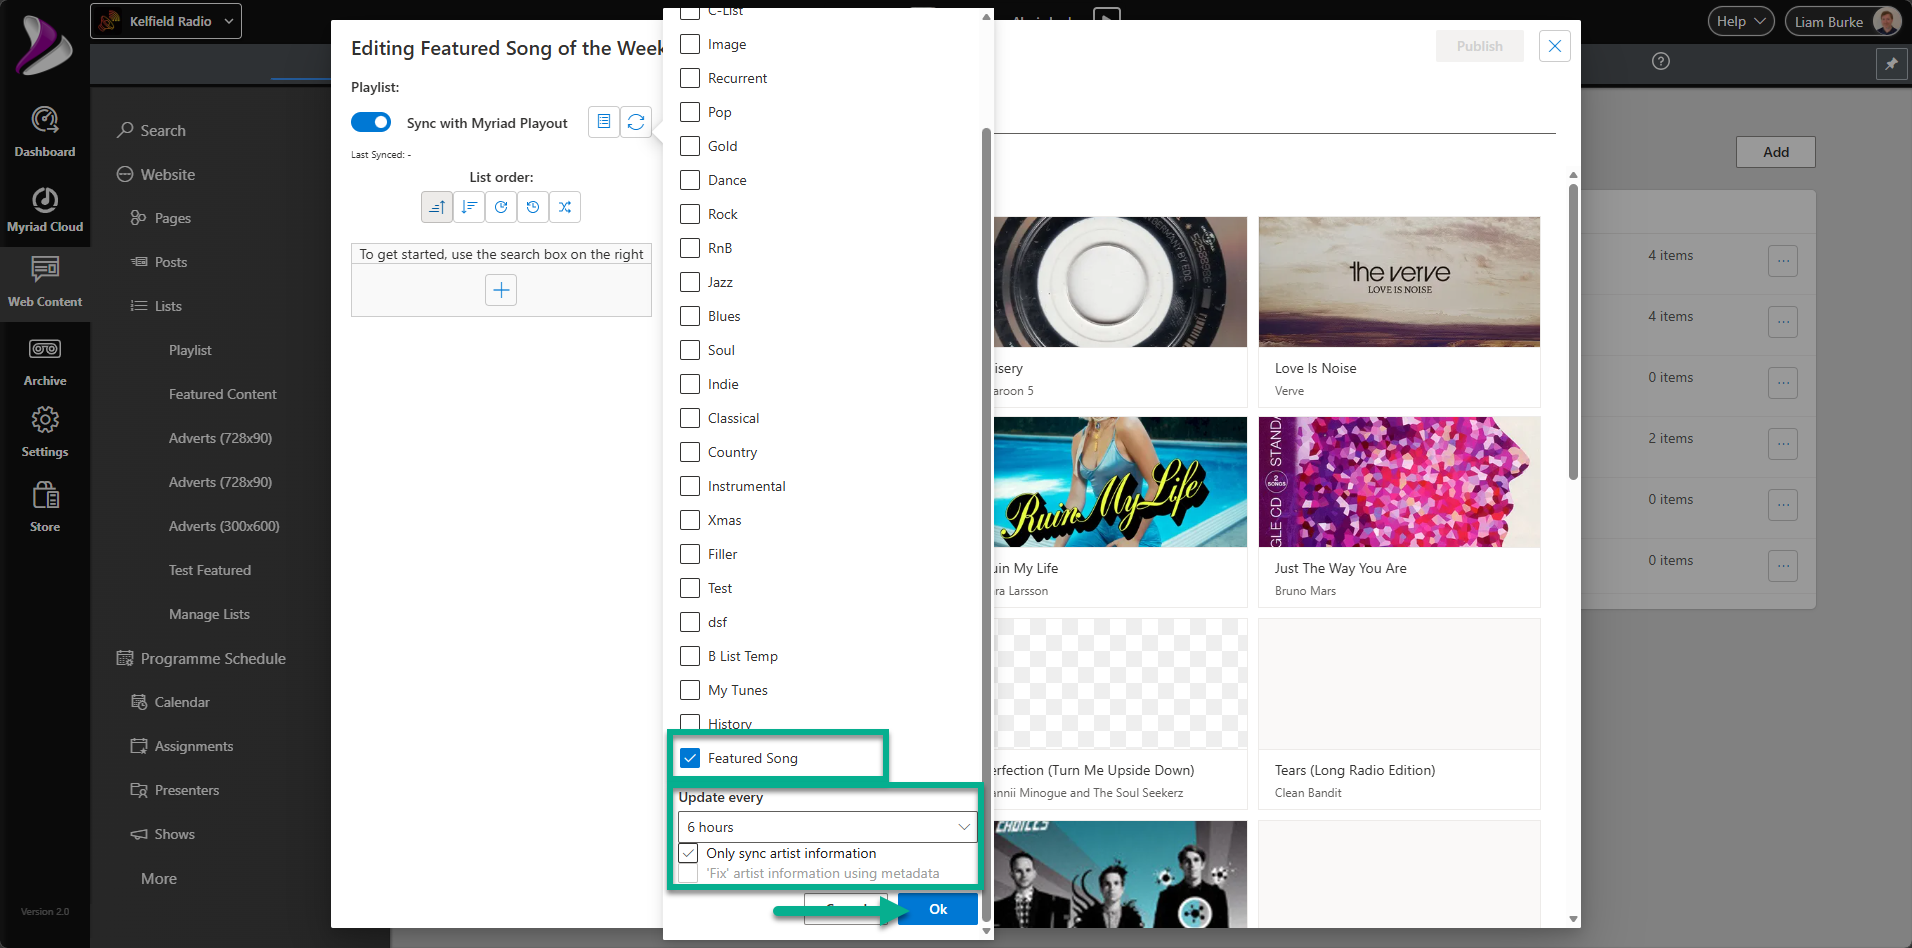Close the Editing Featured Song dialog

click(x=1555, y=46)
